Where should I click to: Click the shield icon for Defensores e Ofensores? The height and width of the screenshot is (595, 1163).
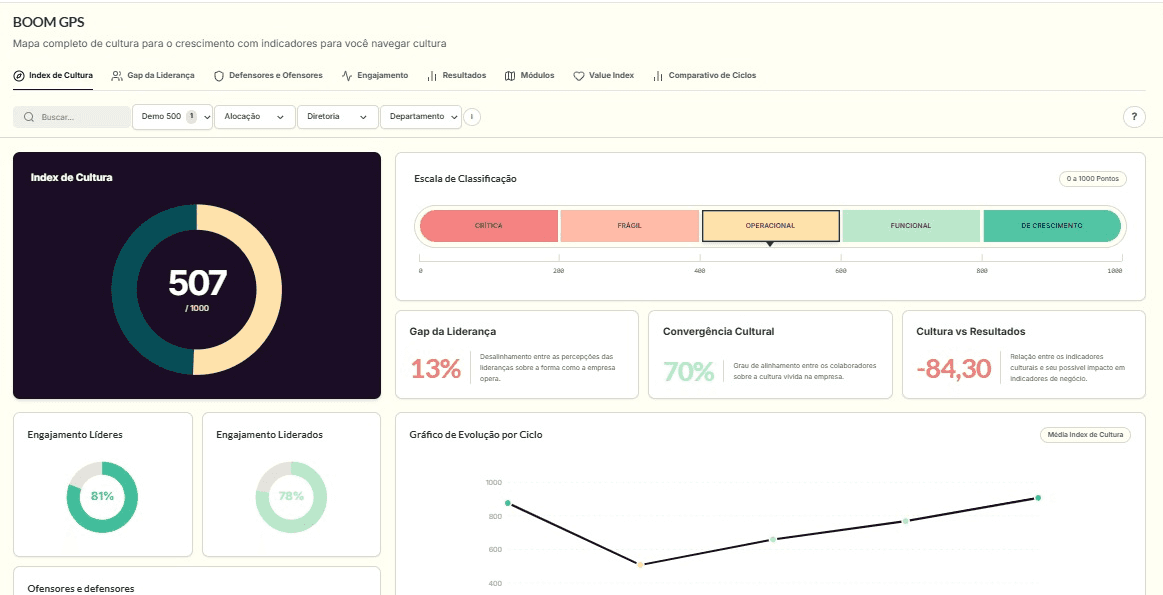pyautogui.click(x=219, y=76)
